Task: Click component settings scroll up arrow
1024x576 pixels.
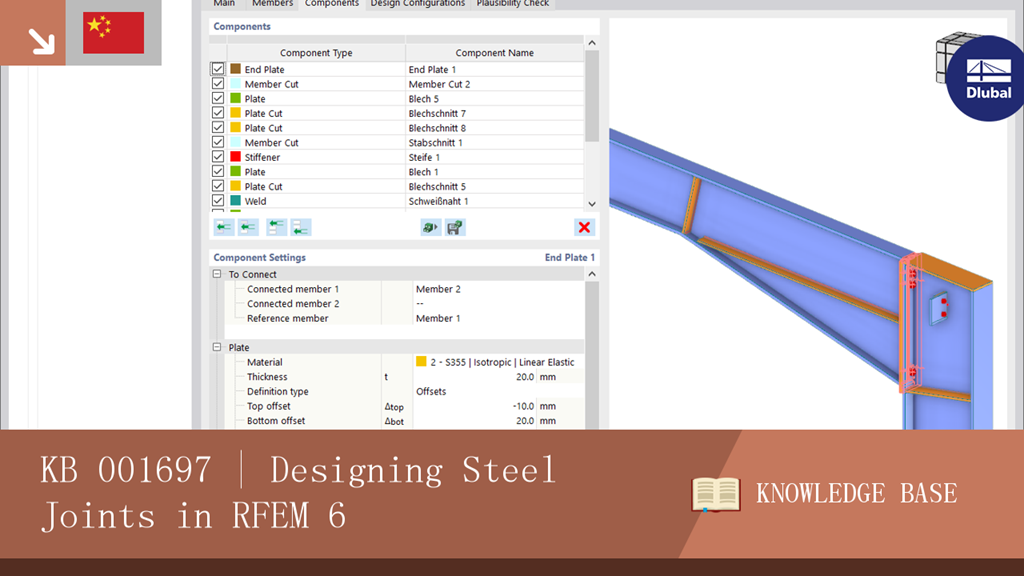Action: click(592, 274)
